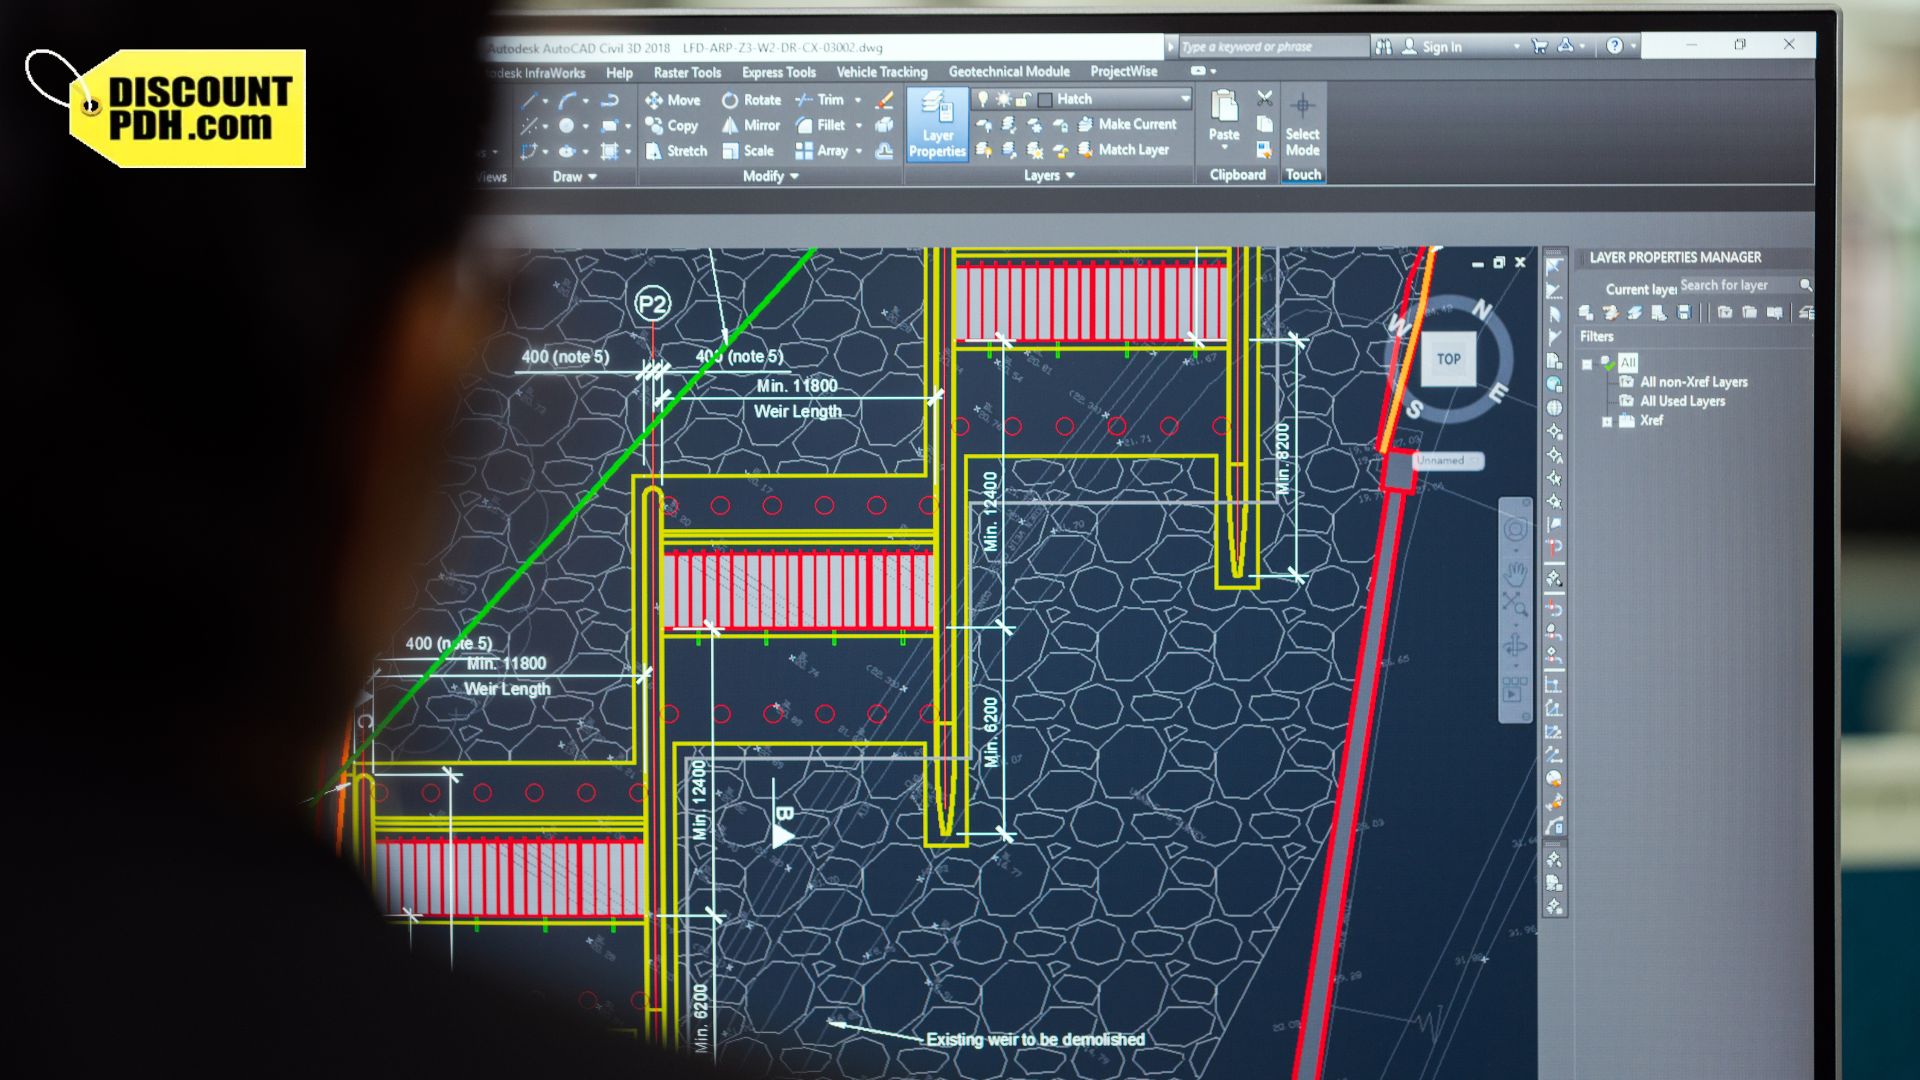
Task: Click the Hatch layer color swatch
Action: pyautogui.click(x=1045, y=99)
